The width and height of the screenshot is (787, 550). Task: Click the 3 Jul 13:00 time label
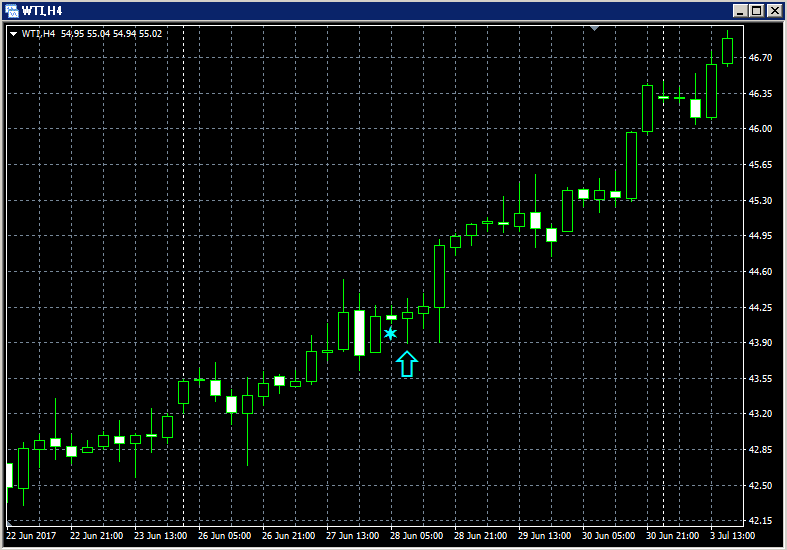(x=732, y=535)
